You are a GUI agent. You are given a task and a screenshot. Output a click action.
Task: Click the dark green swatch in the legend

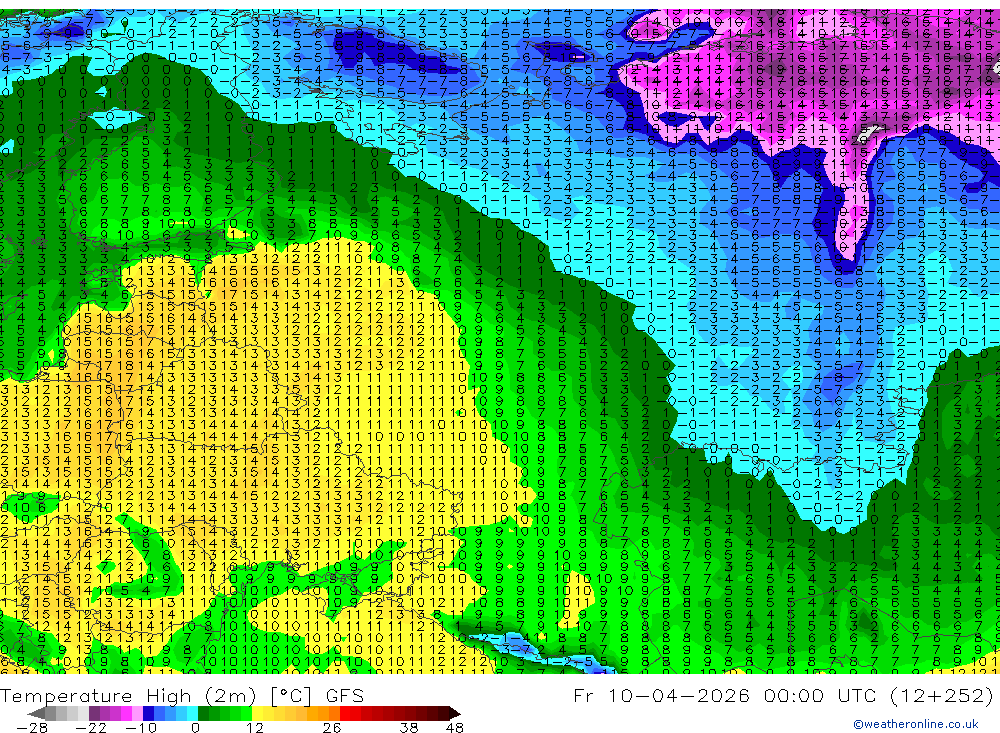[203, 714]
